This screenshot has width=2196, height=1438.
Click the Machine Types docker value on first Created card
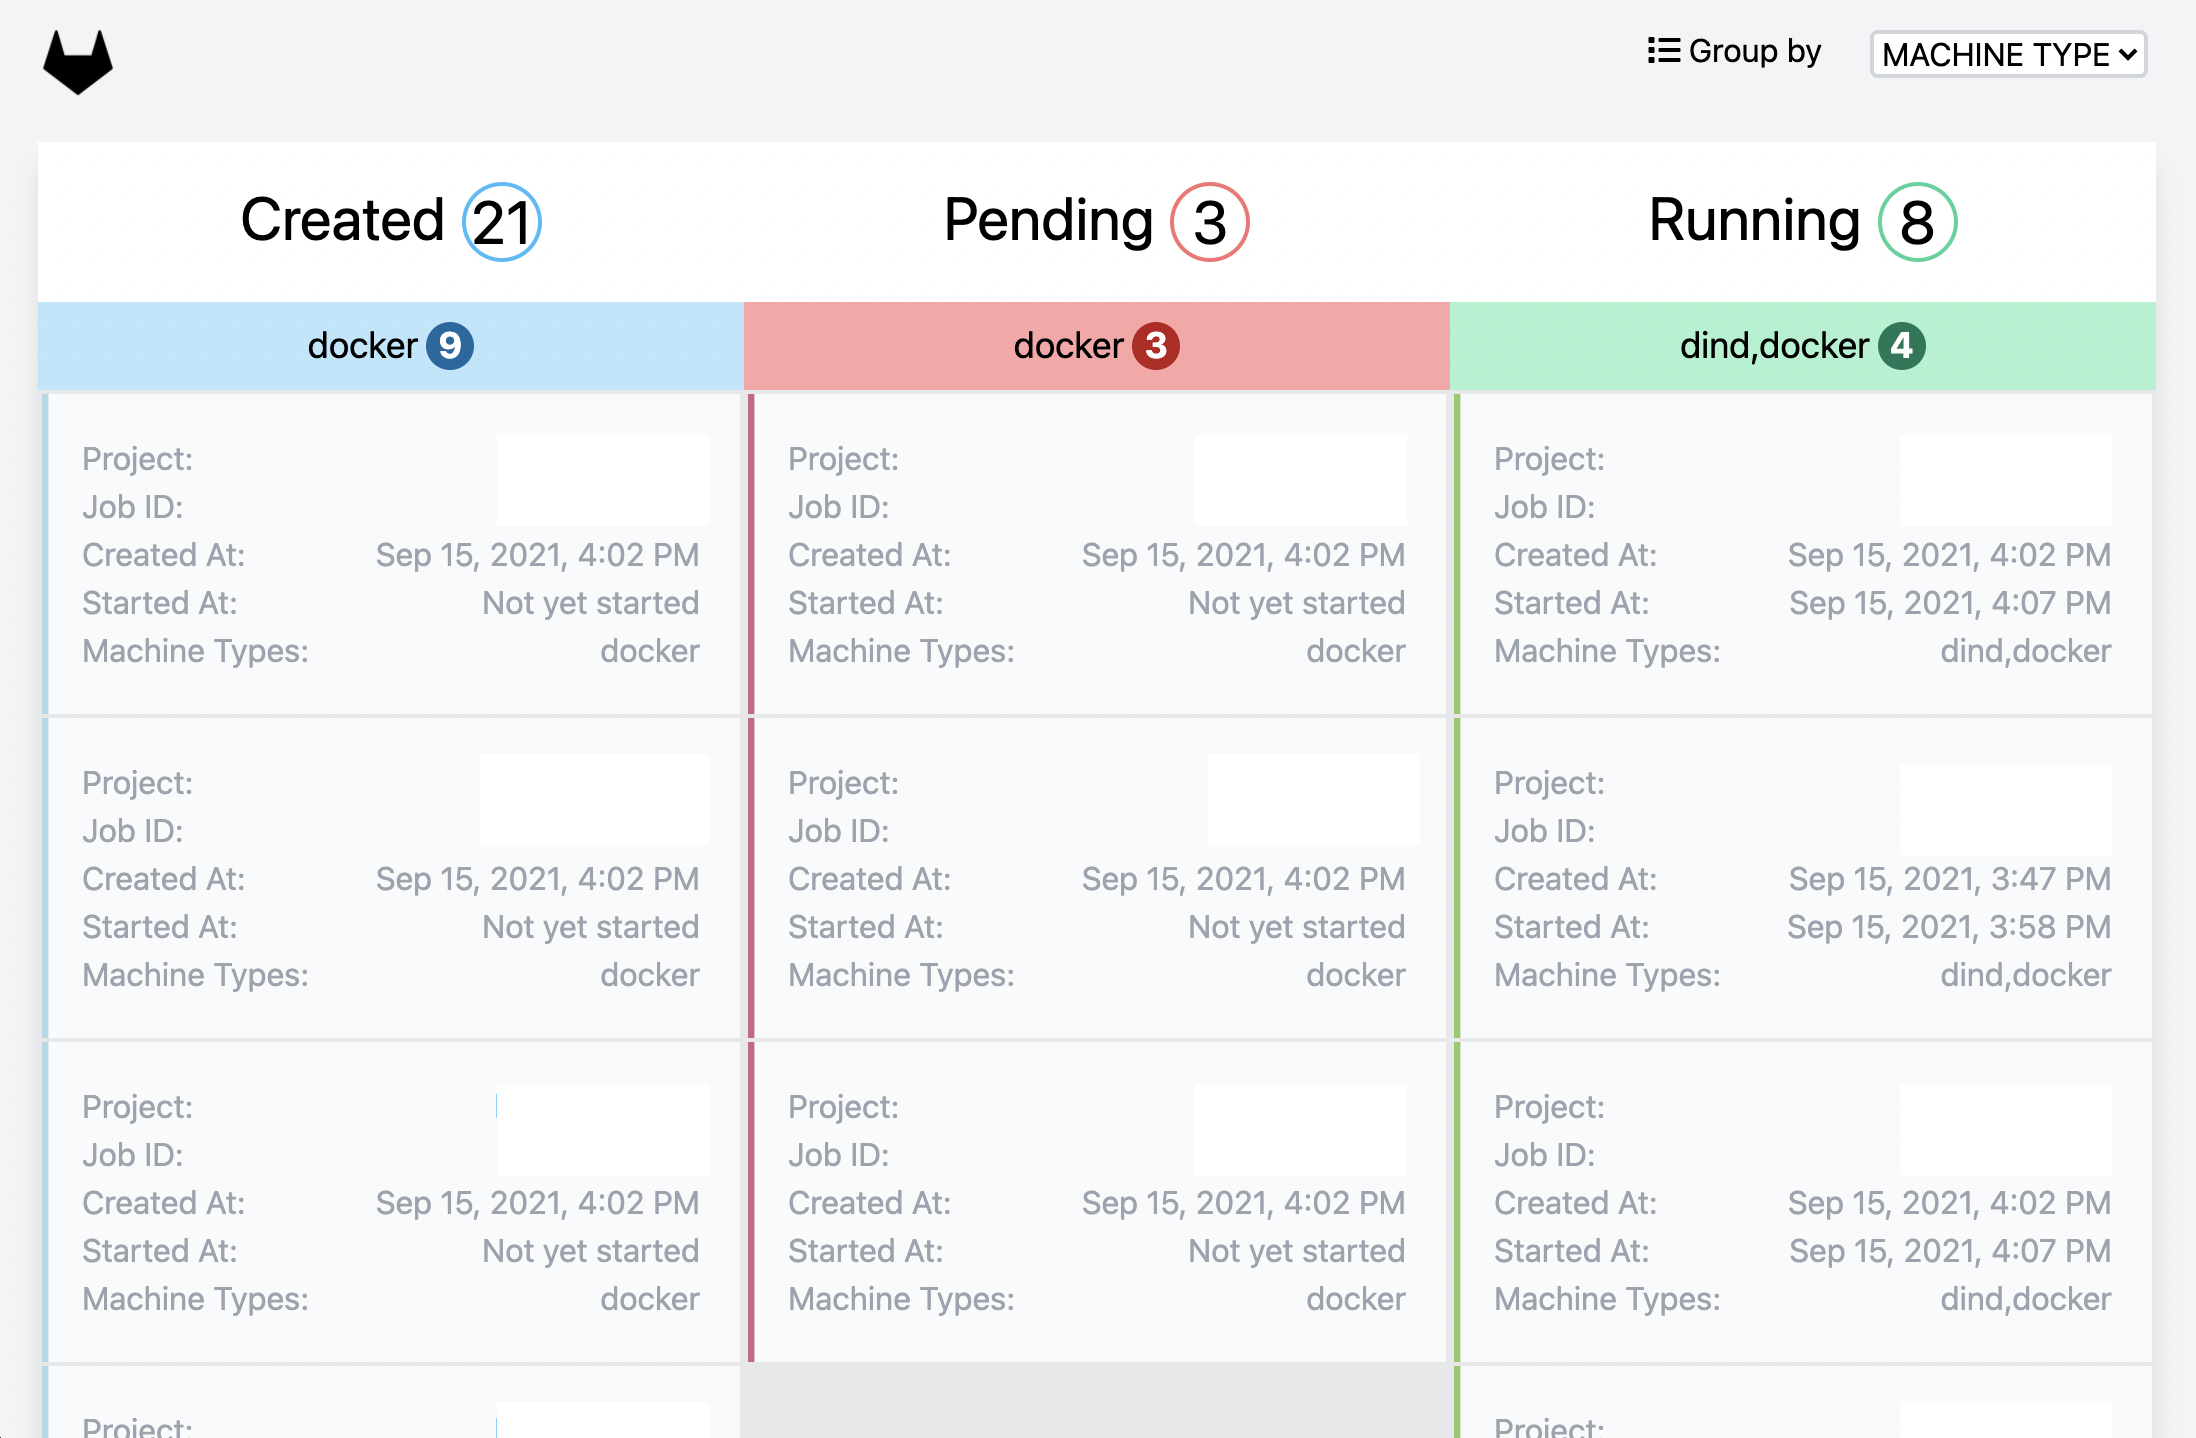649,650
